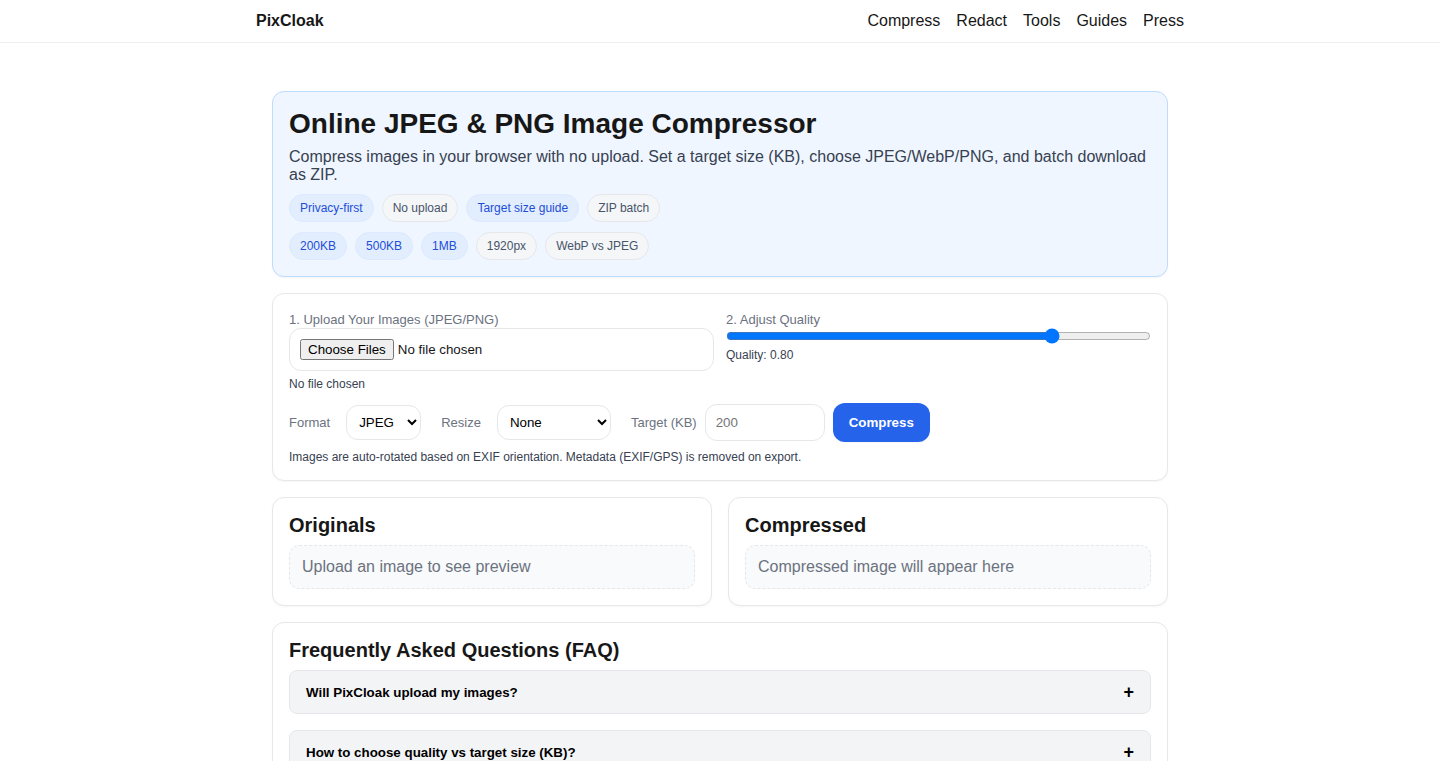Screen dimensions: 1440x761
Task: Click the '1. Upload Your Images (JPEG/PNG)' label
Action: (394, 320)
